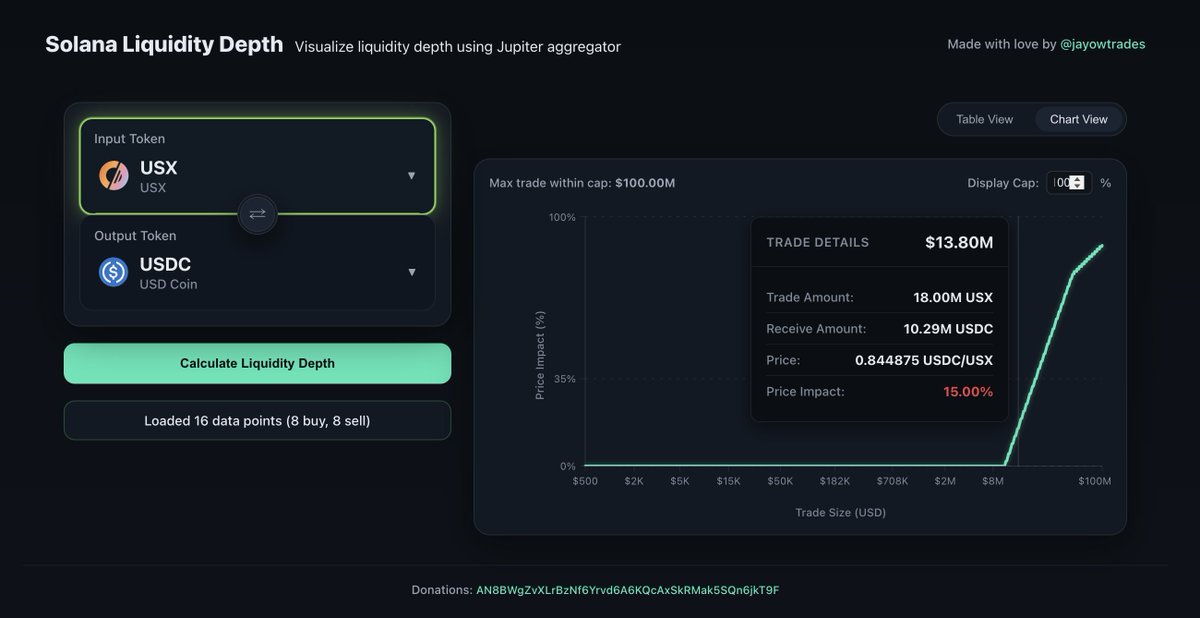
Task: Click the 'Trade Size (USD)' axis title
Action: click(x=840, y=512)
